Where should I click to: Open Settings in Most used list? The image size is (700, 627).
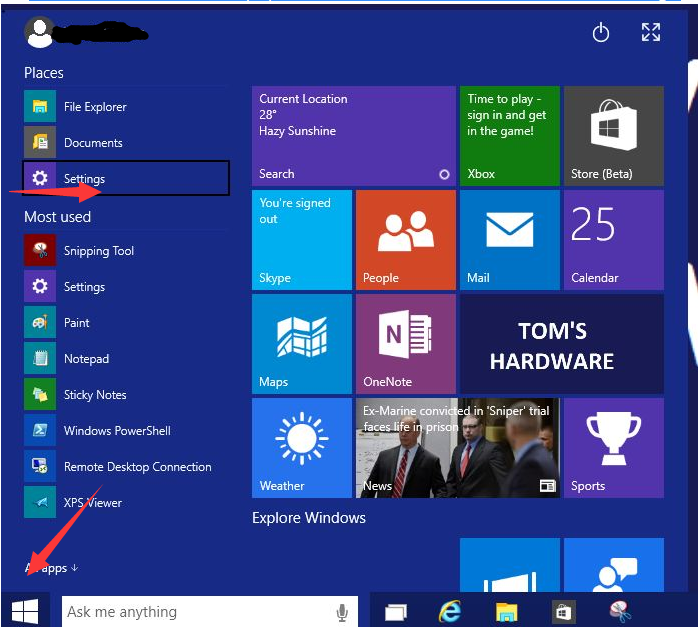[126, 286]
